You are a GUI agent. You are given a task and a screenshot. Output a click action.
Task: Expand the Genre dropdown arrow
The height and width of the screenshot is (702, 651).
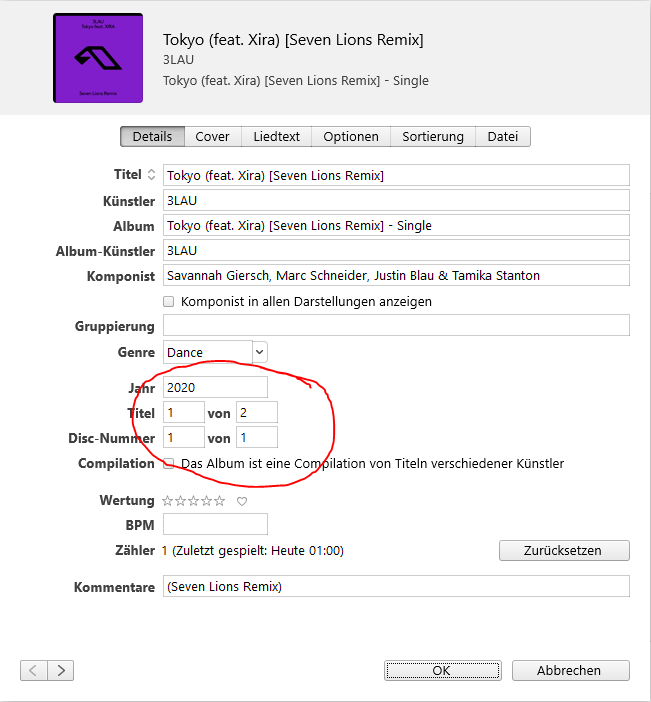(x=260, y=352)
